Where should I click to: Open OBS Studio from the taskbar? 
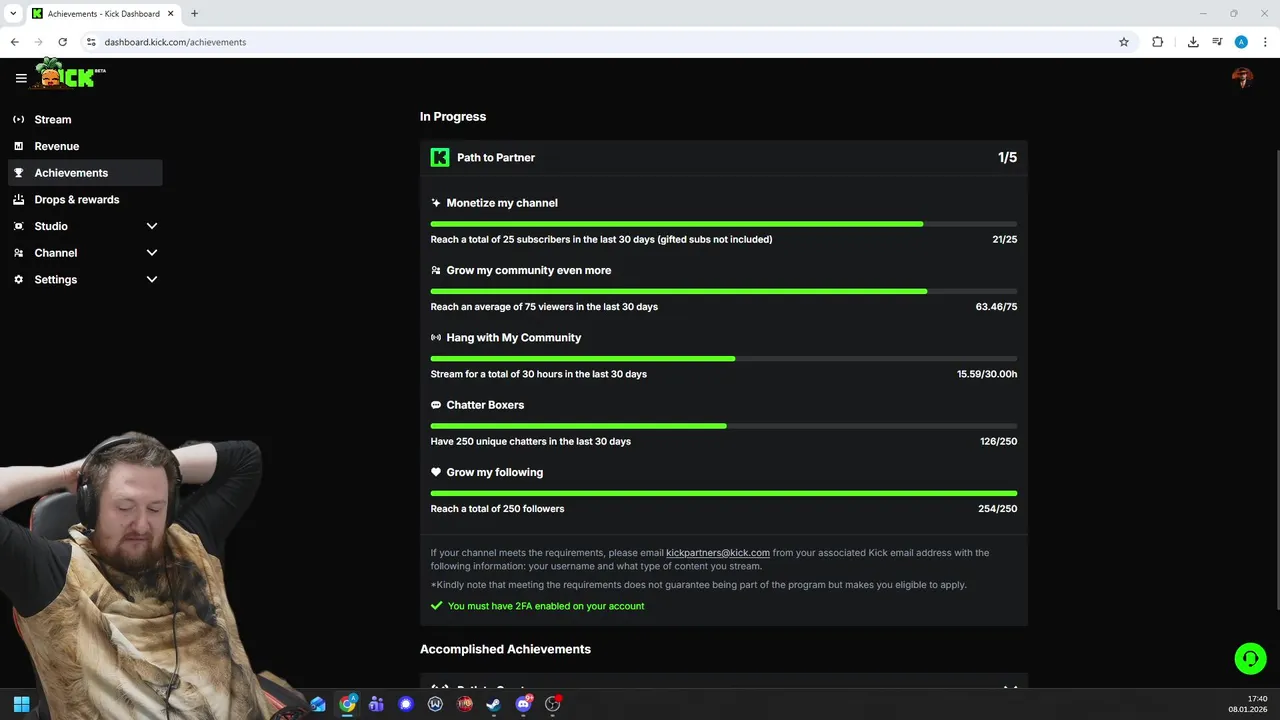point(553,704)
